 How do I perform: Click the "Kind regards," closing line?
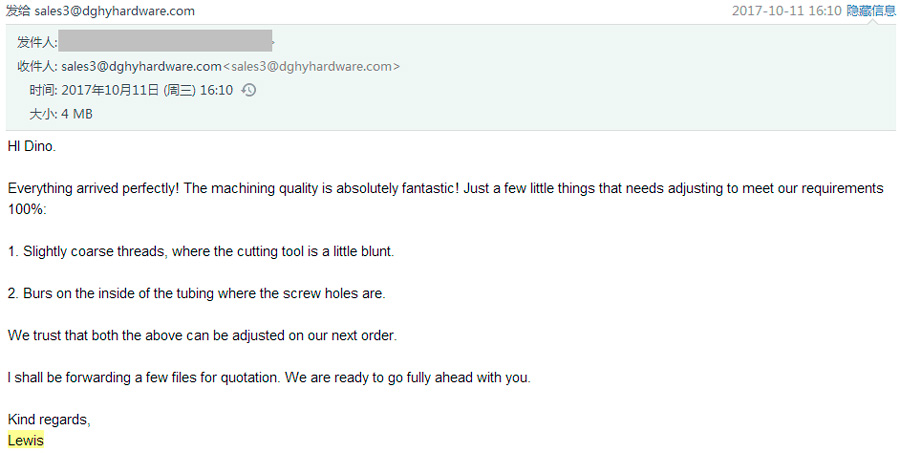point(49,419)
